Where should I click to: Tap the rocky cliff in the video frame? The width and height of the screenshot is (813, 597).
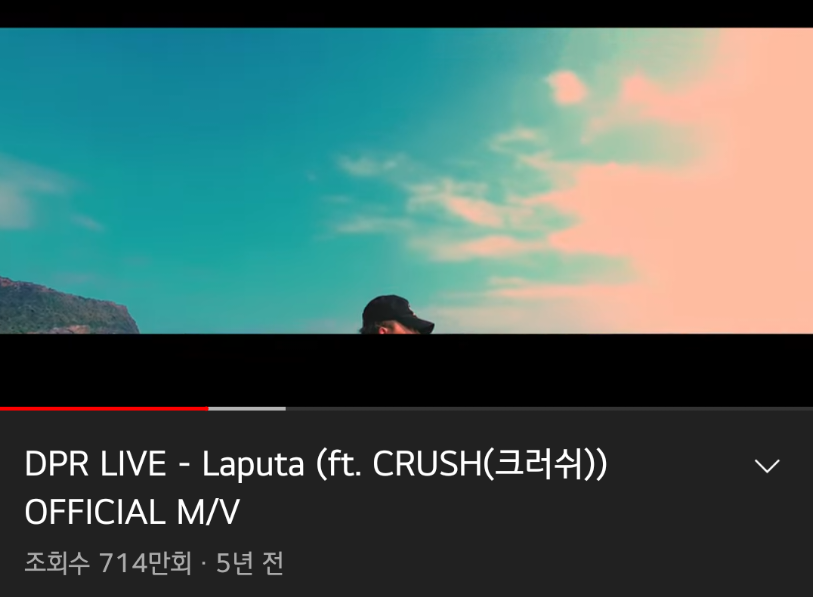coord(65,307)
